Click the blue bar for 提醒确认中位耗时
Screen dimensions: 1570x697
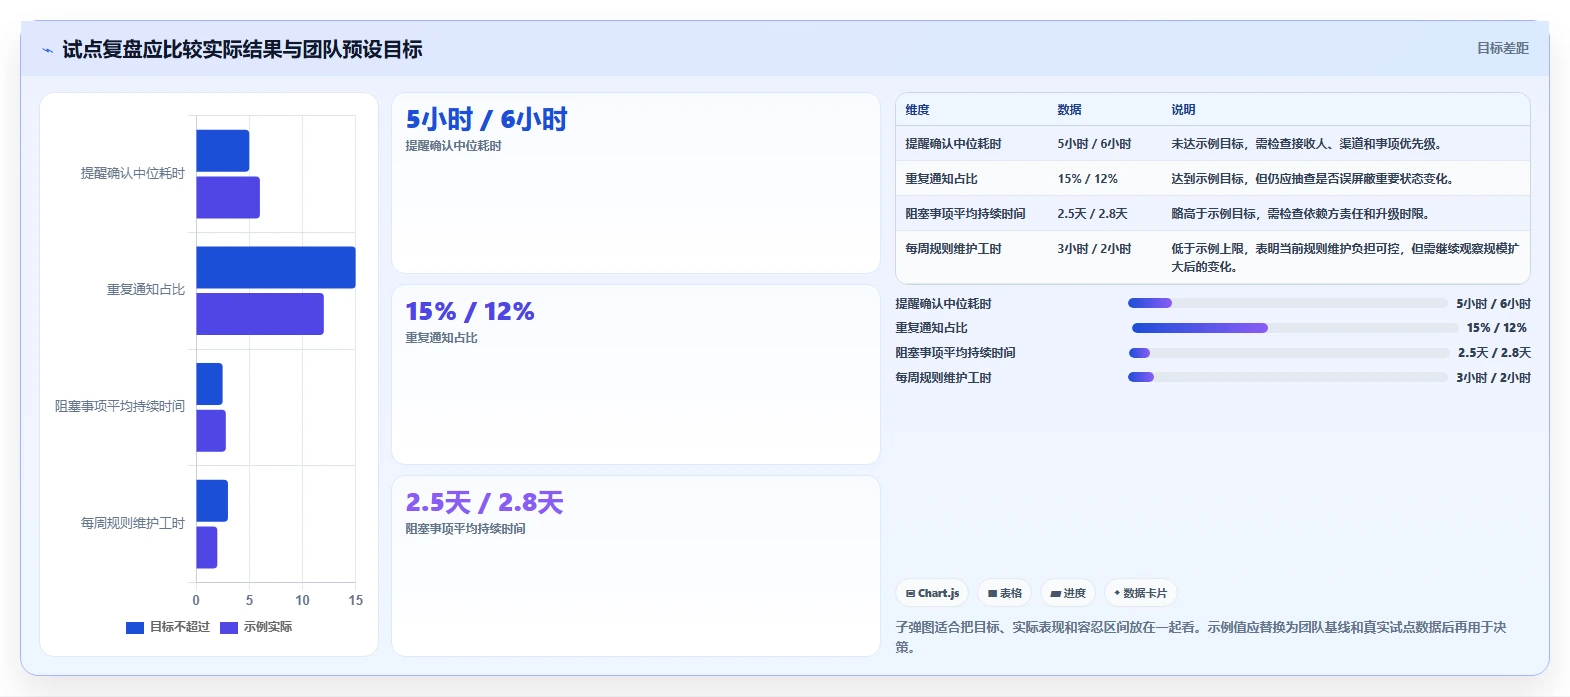pos(222,151)
